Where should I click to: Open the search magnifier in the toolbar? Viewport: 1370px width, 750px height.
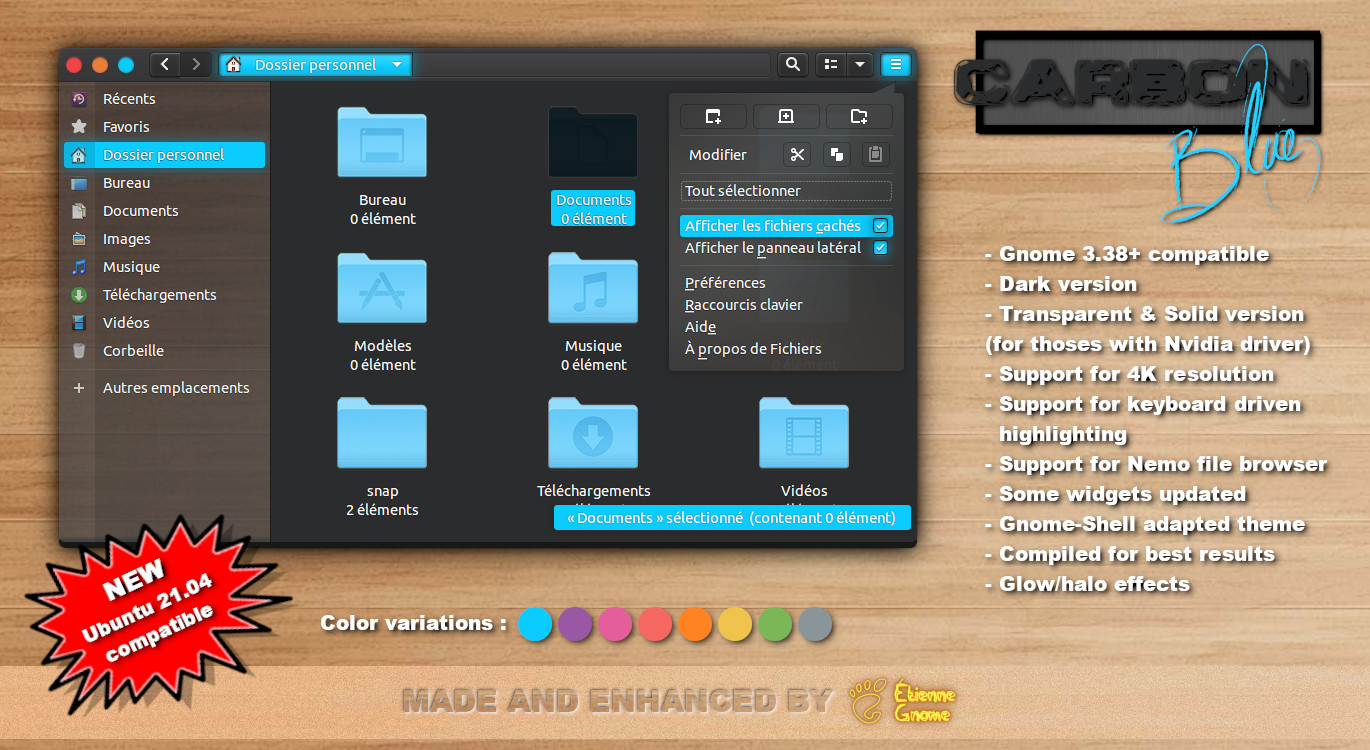click(x=793, y=64)
